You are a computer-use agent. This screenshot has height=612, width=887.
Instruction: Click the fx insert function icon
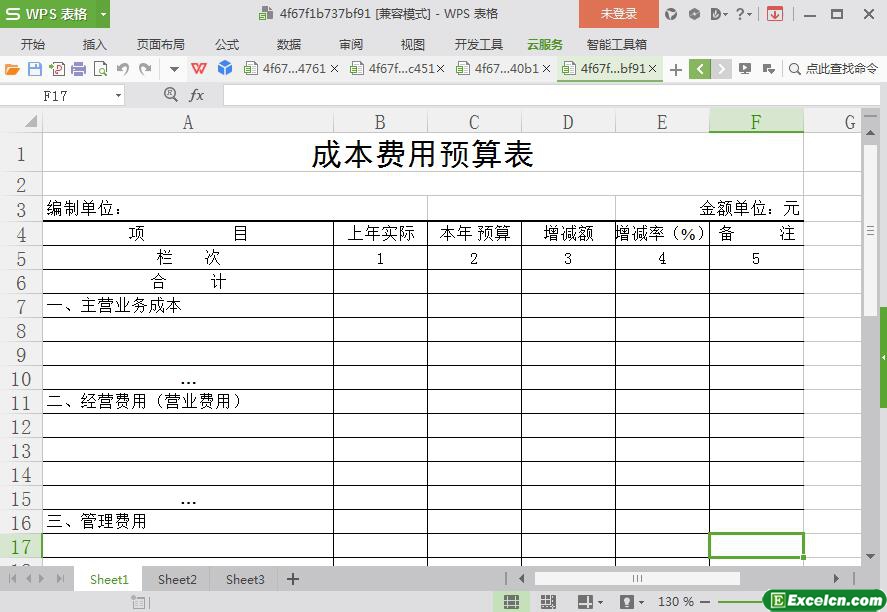(197, 95)
